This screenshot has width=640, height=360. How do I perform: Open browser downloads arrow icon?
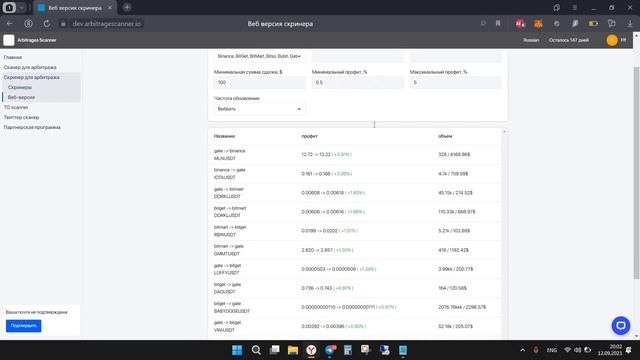click(x=630, y=24)
